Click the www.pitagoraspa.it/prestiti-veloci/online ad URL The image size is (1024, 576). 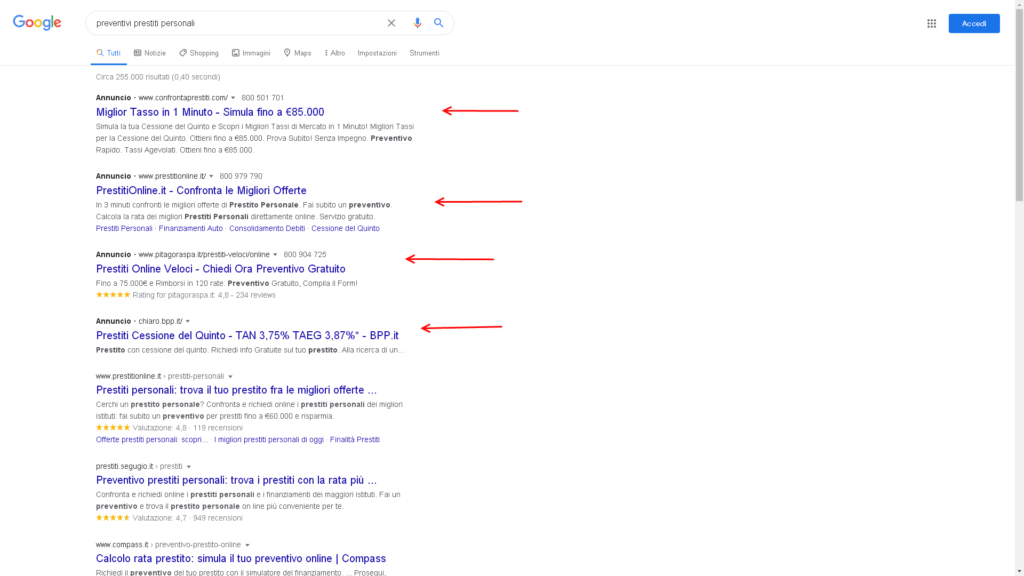coord(204,255)
